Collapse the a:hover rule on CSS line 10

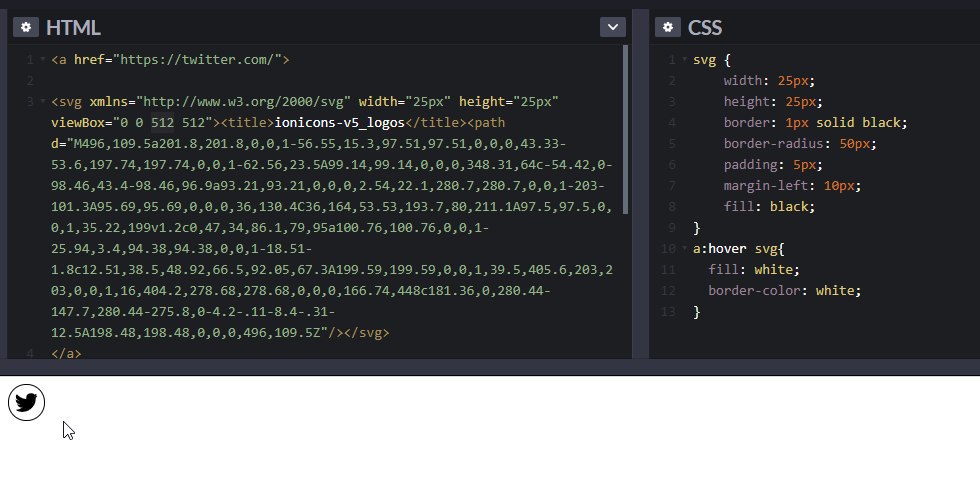(685, 249)
